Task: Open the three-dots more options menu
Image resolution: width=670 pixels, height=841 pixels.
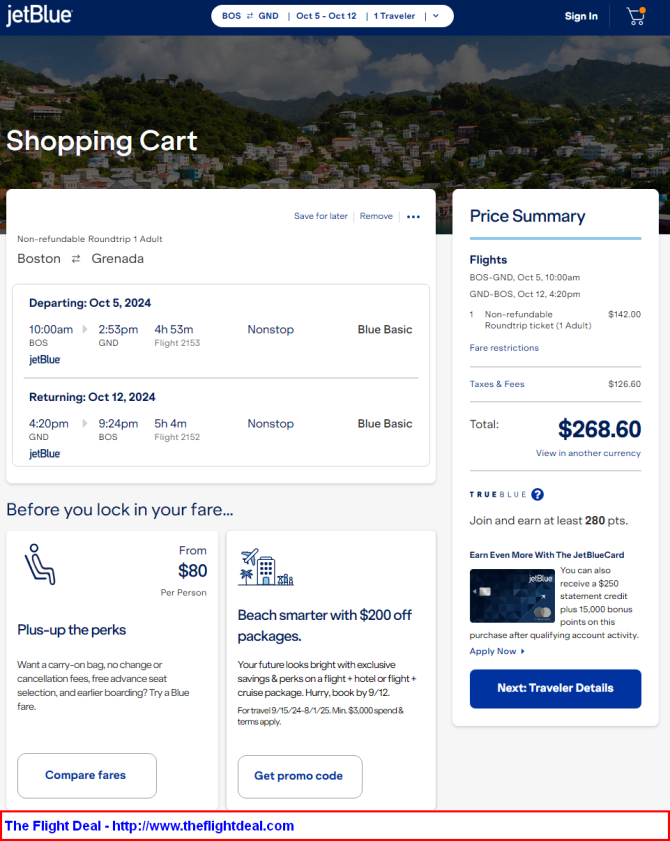Action: click(413, 216)
